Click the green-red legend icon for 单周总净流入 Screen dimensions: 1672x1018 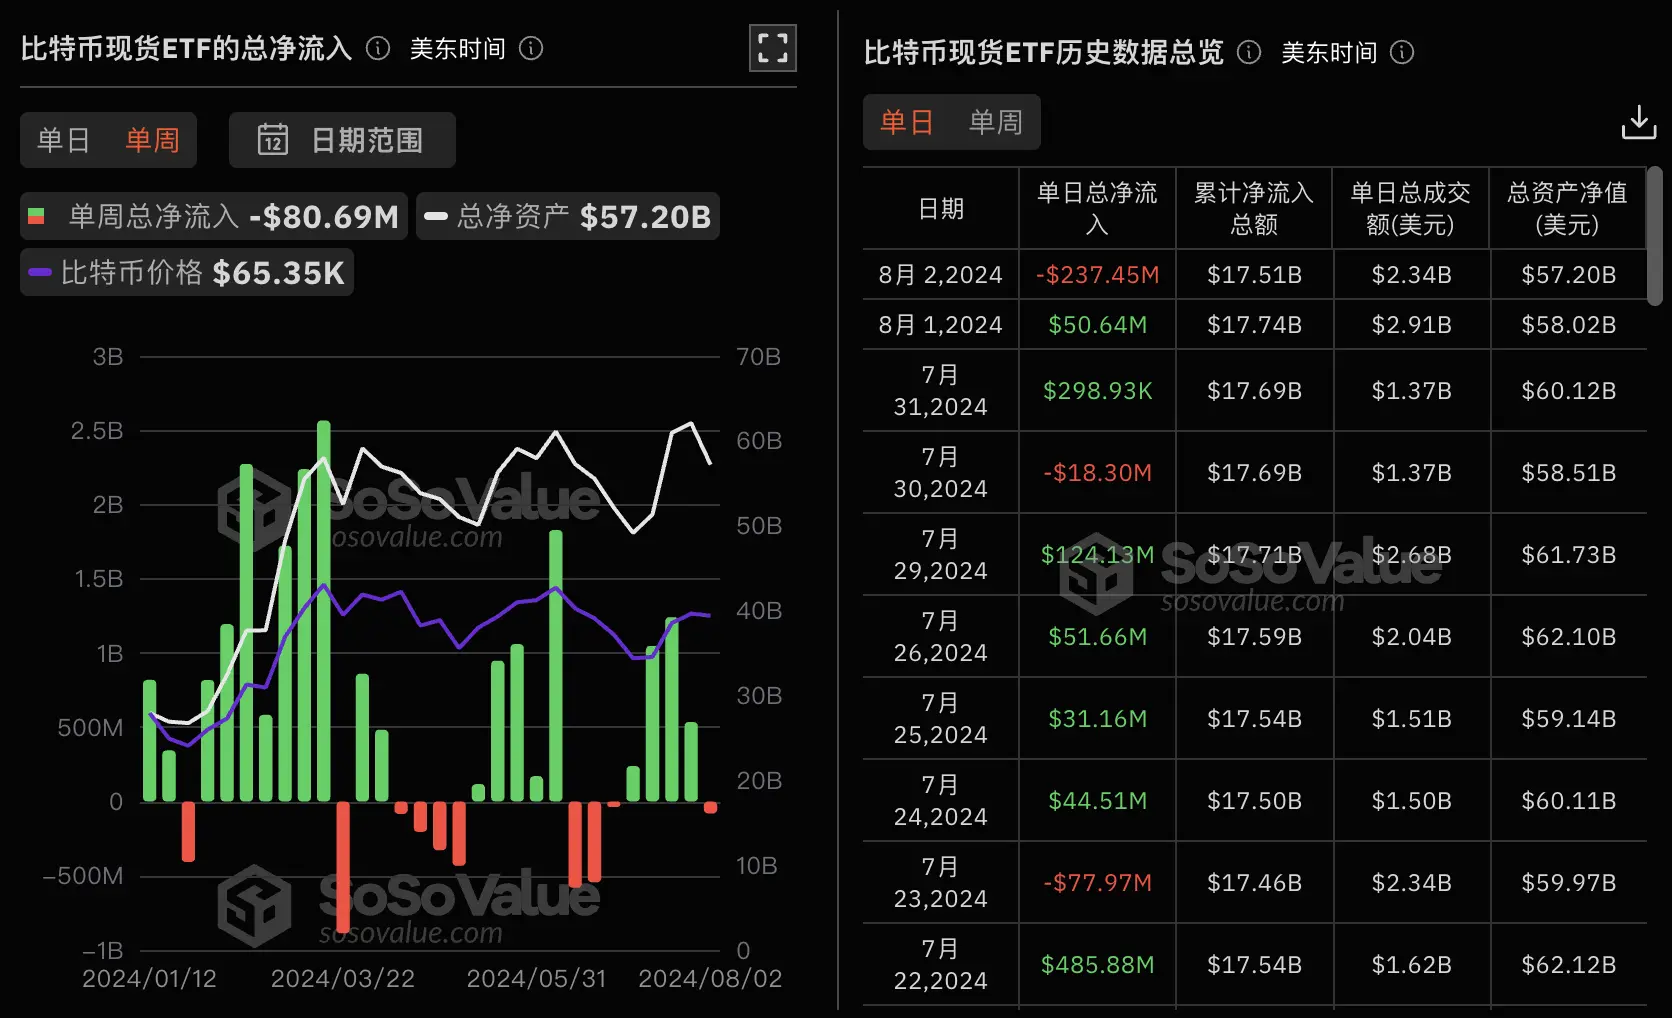click(x=36, y=215)
